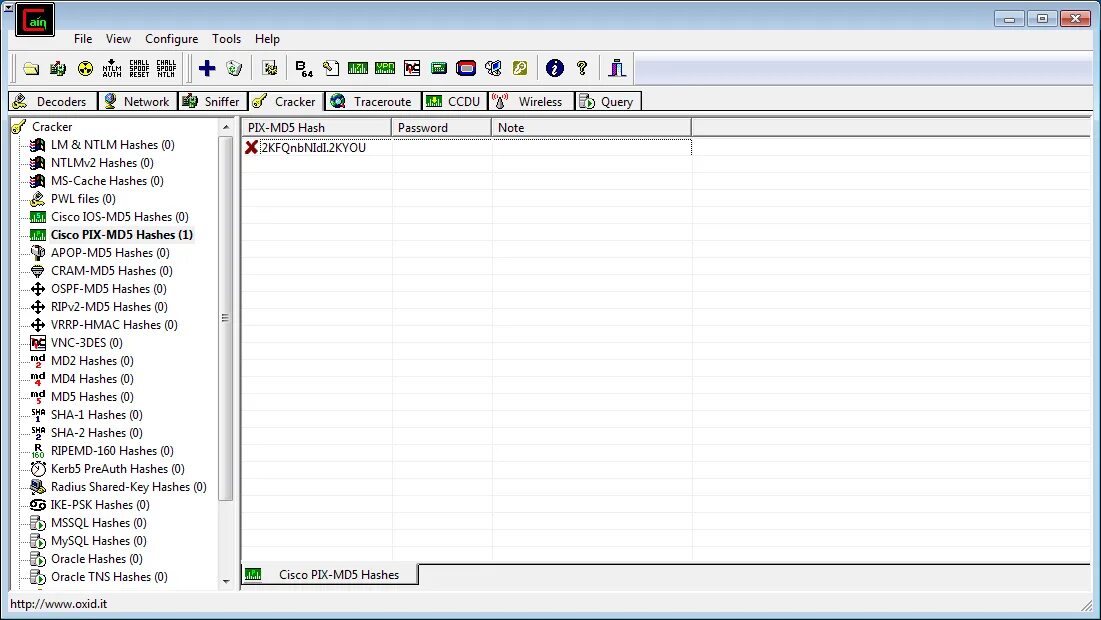Select MySQL Hashes in tree
This screenshot has height=620, width=1101.
[x=98, y=541]
